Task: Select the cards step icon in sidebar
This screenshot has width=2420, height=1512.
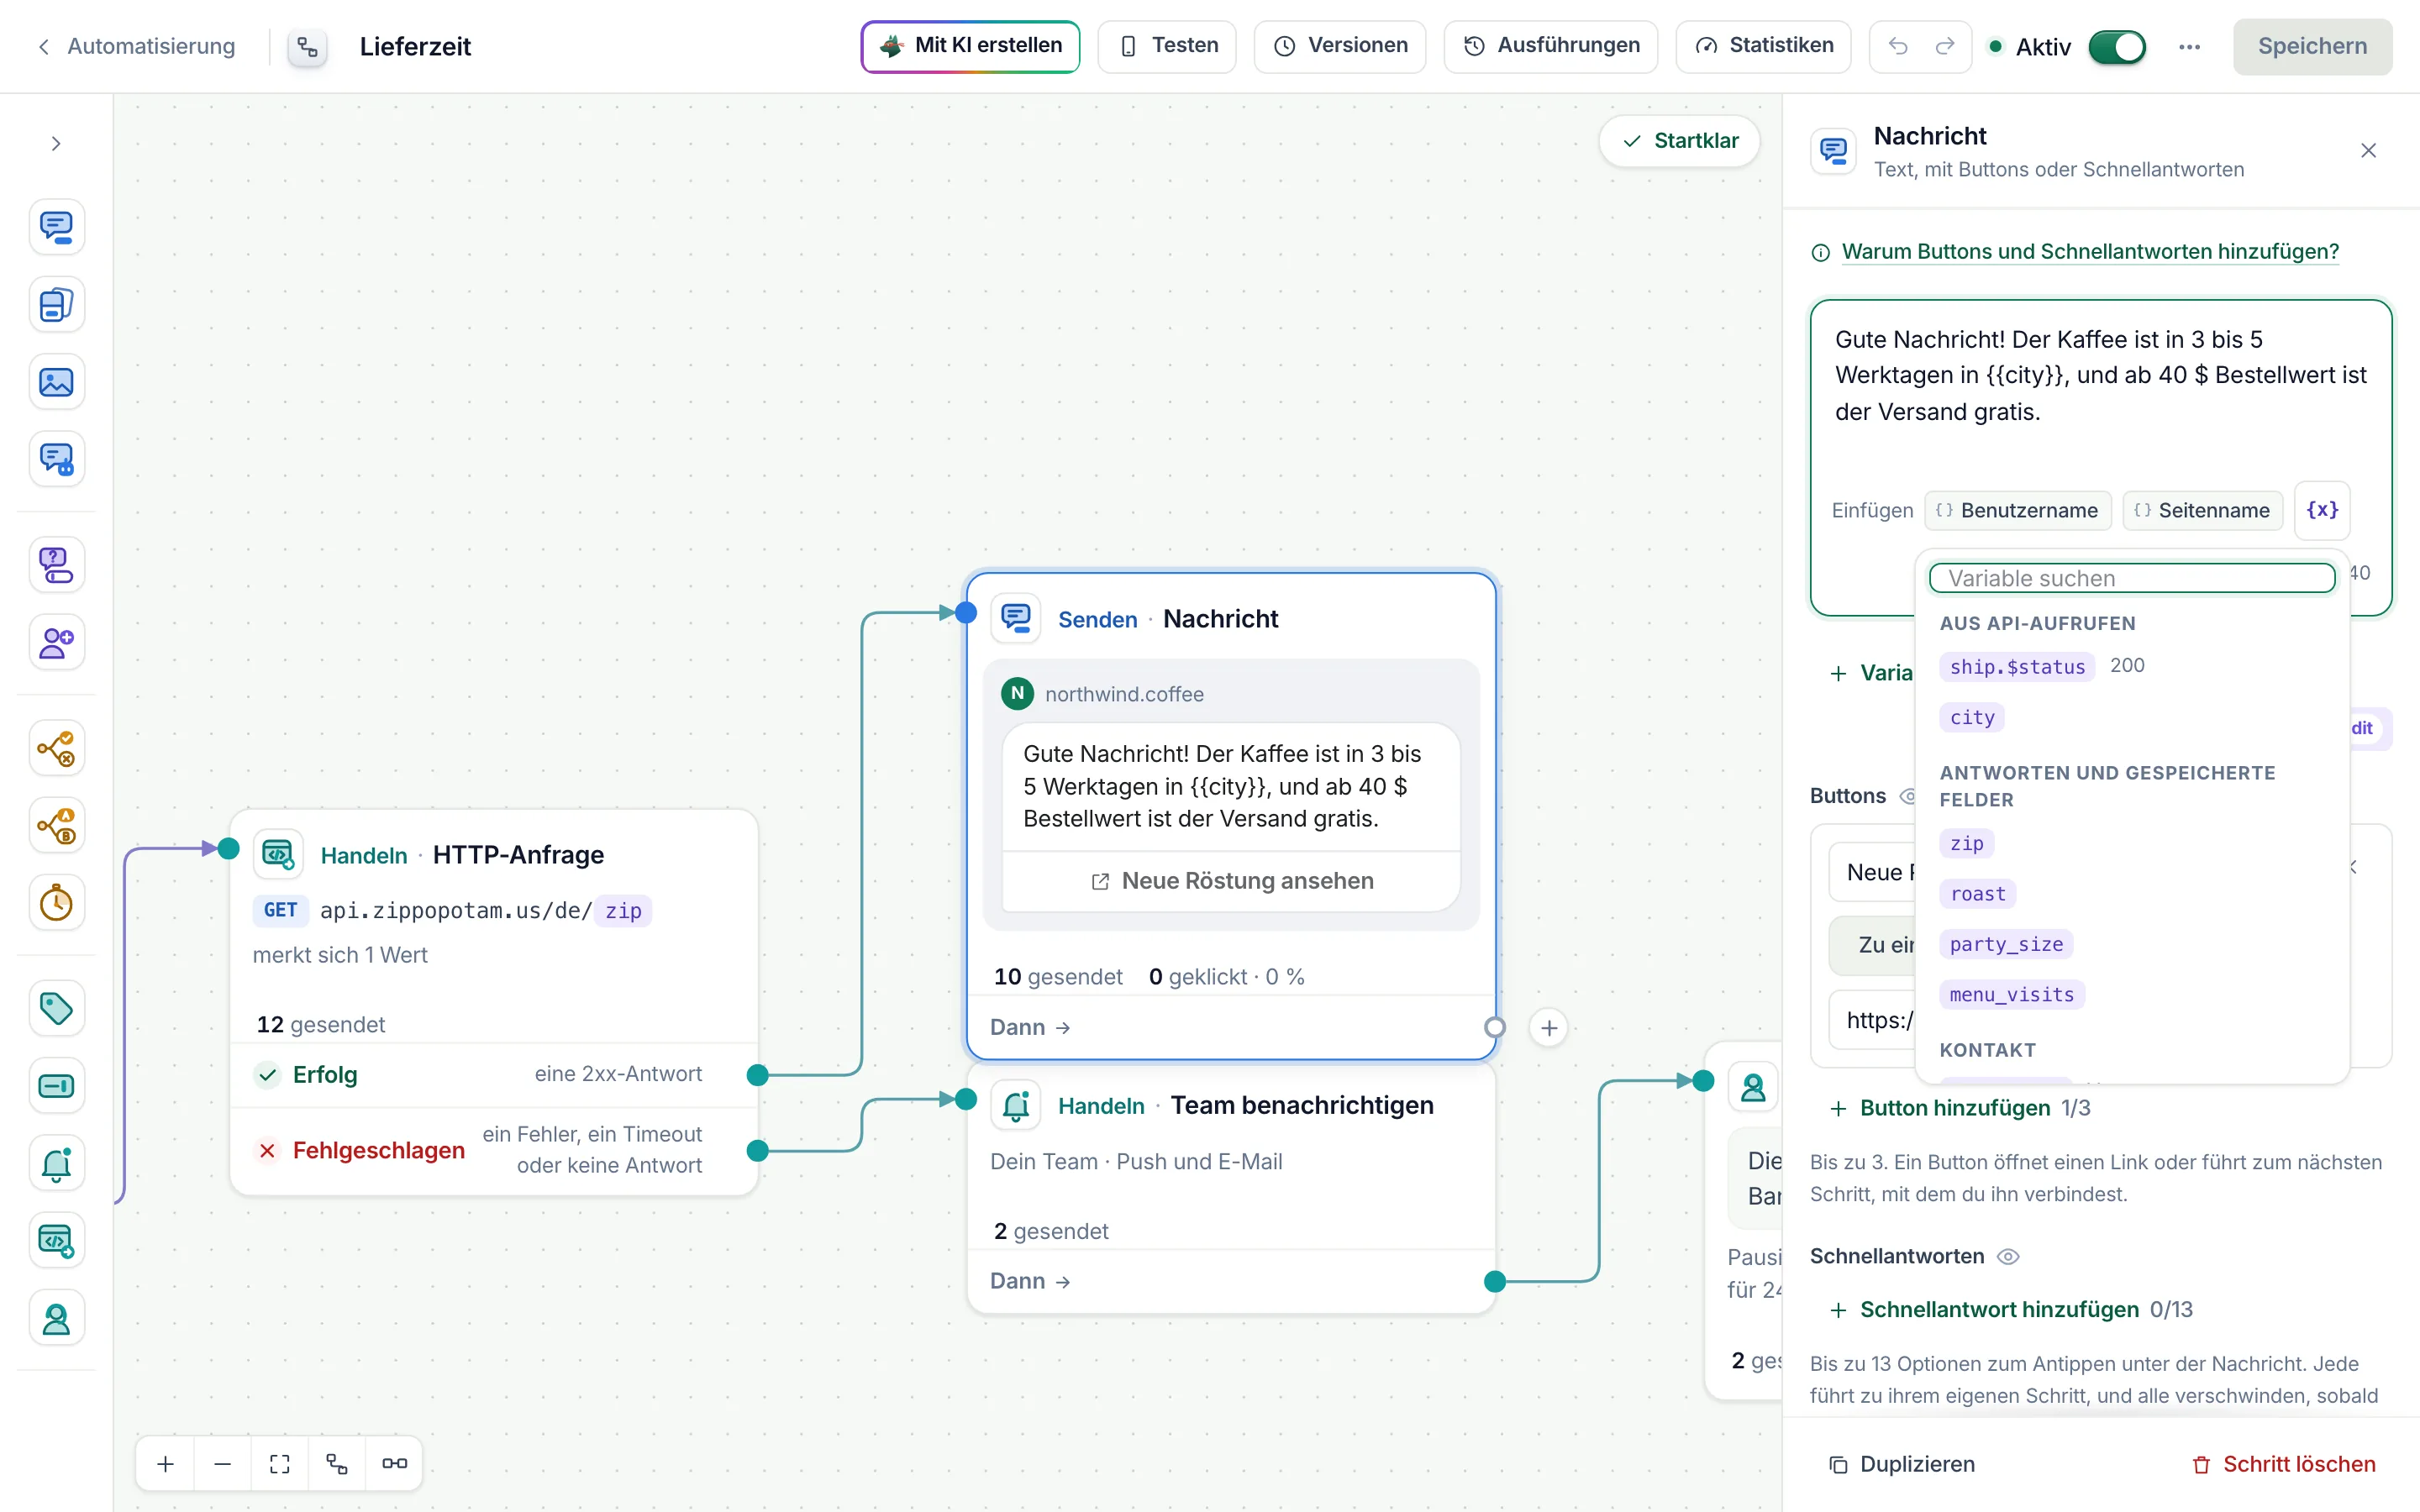Action: click(x=56, y=304)
